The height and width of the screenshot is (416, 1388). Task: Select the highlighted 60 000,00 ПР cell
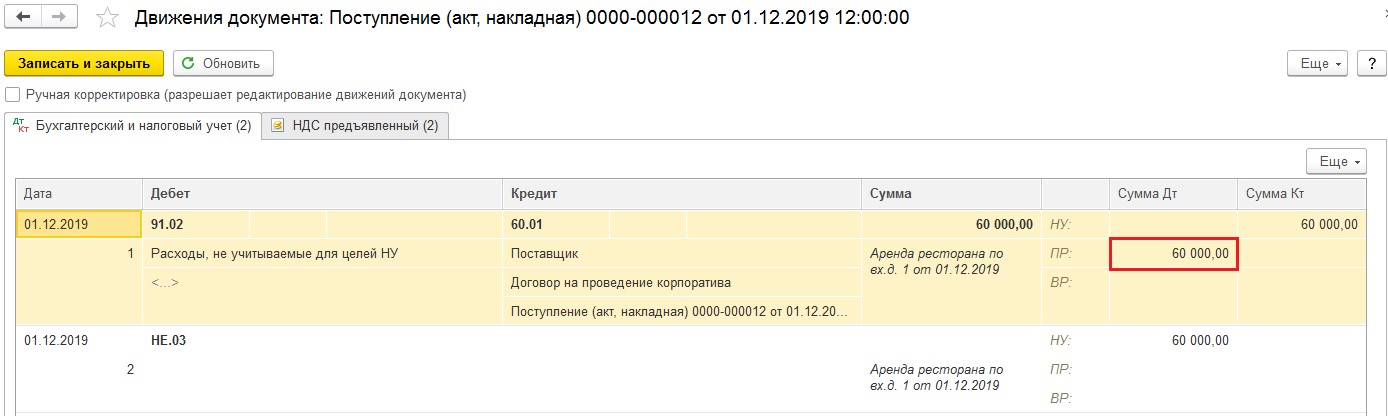[1174, 254]
